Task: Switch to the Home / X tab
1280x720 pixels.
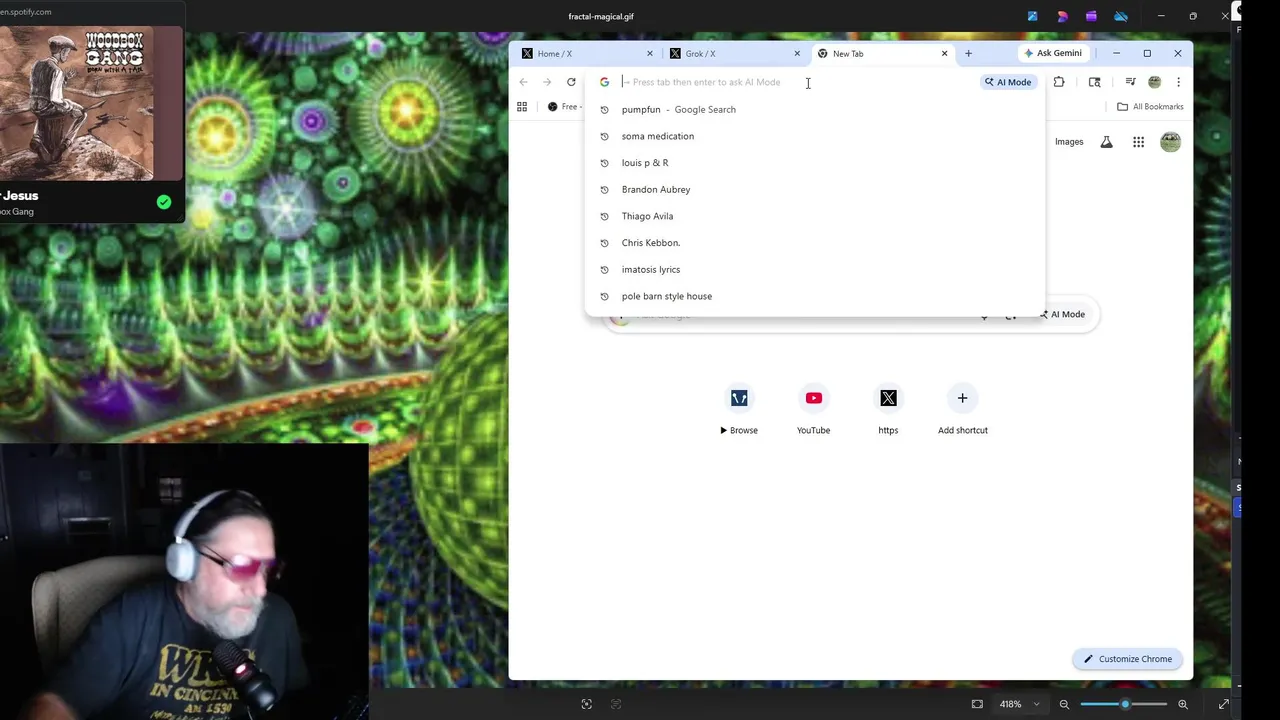Action: 588,53
